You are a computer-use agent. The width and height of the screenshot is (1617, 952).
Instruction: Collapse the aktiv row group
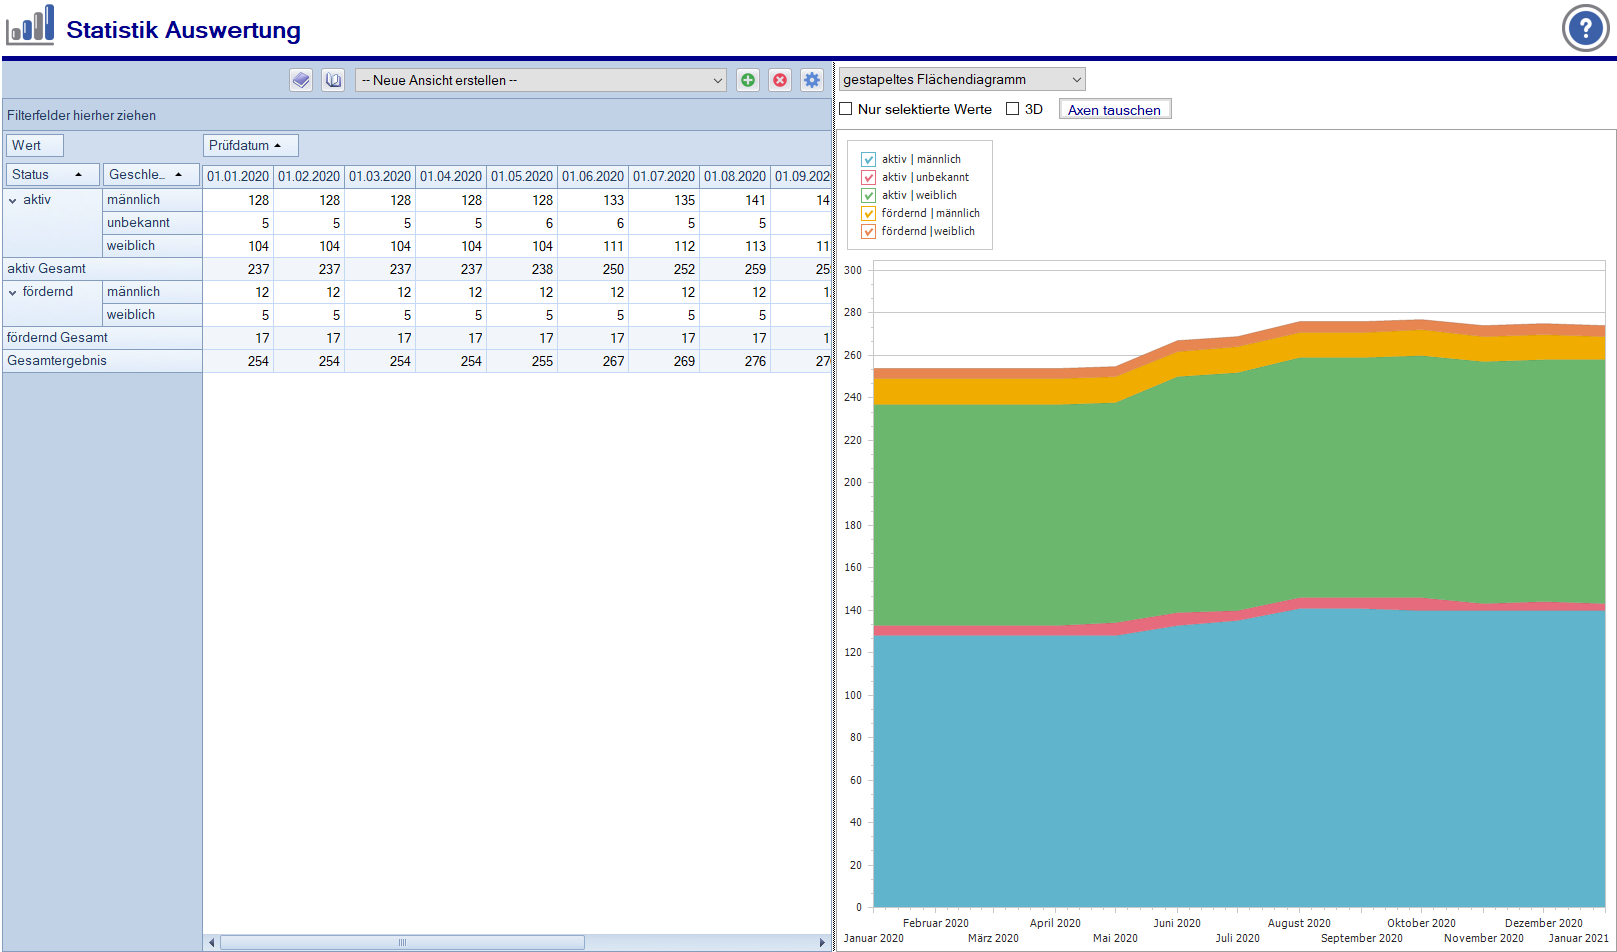pyautogui.click(x=13, y=200)
